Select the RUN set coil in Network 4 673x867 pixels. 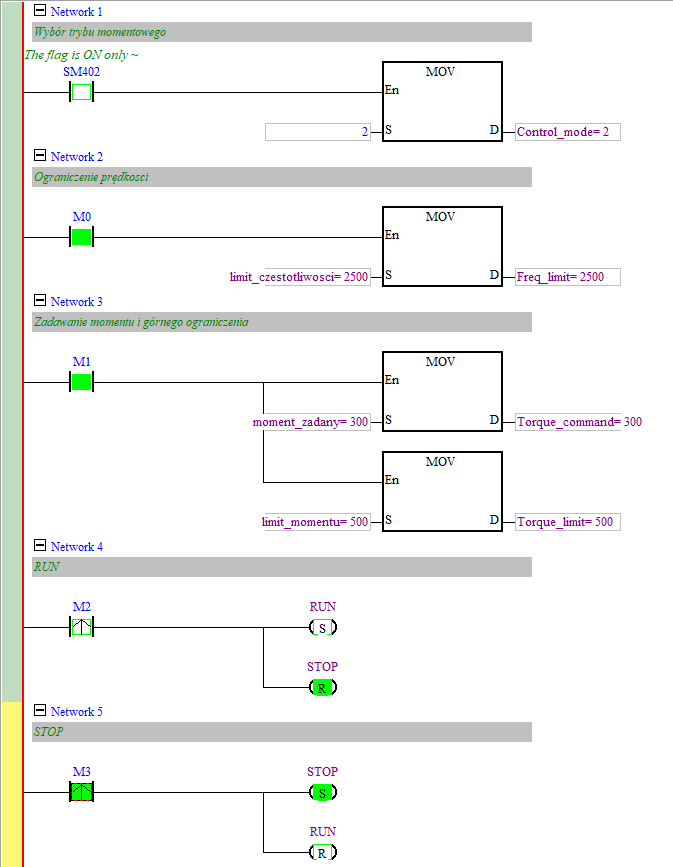coord(322,628)
